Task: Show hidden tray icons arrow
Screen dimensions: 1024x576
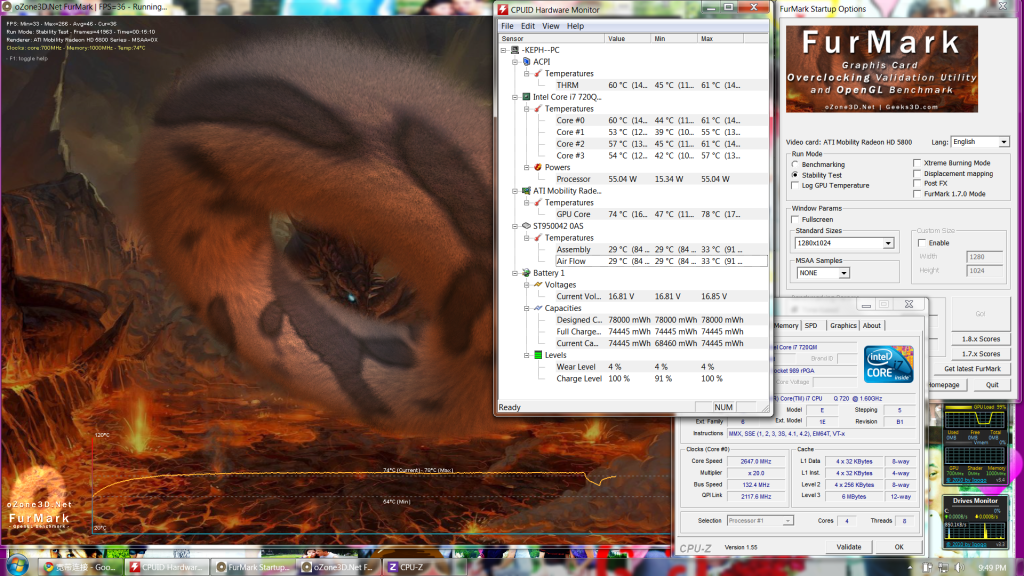Action: pos(910,568)
